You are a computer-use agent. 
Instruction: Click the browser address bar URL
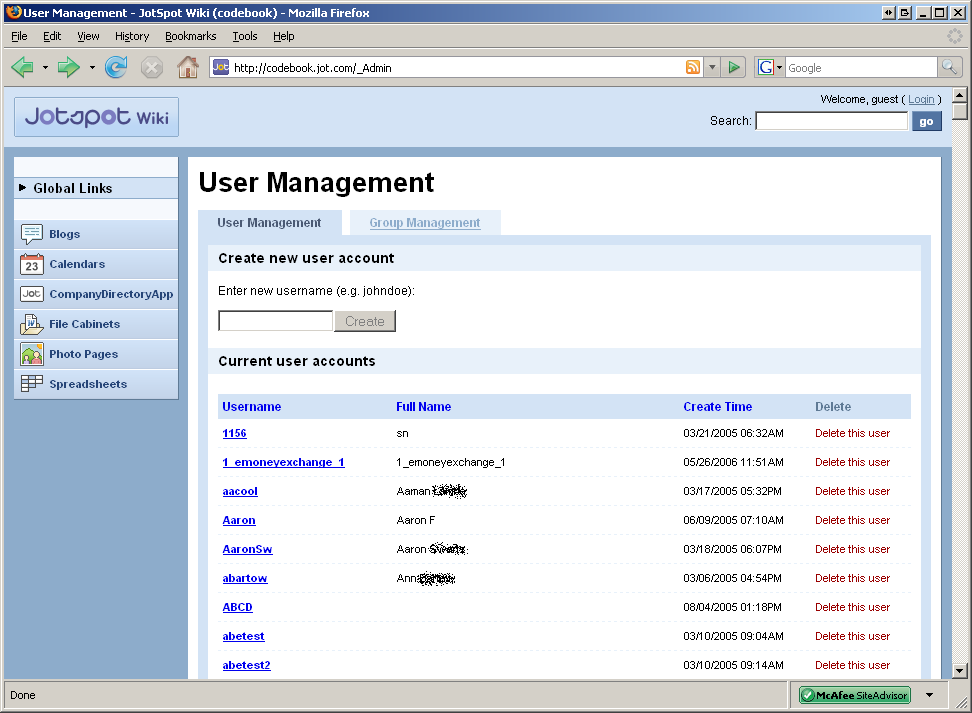(457, 67)
